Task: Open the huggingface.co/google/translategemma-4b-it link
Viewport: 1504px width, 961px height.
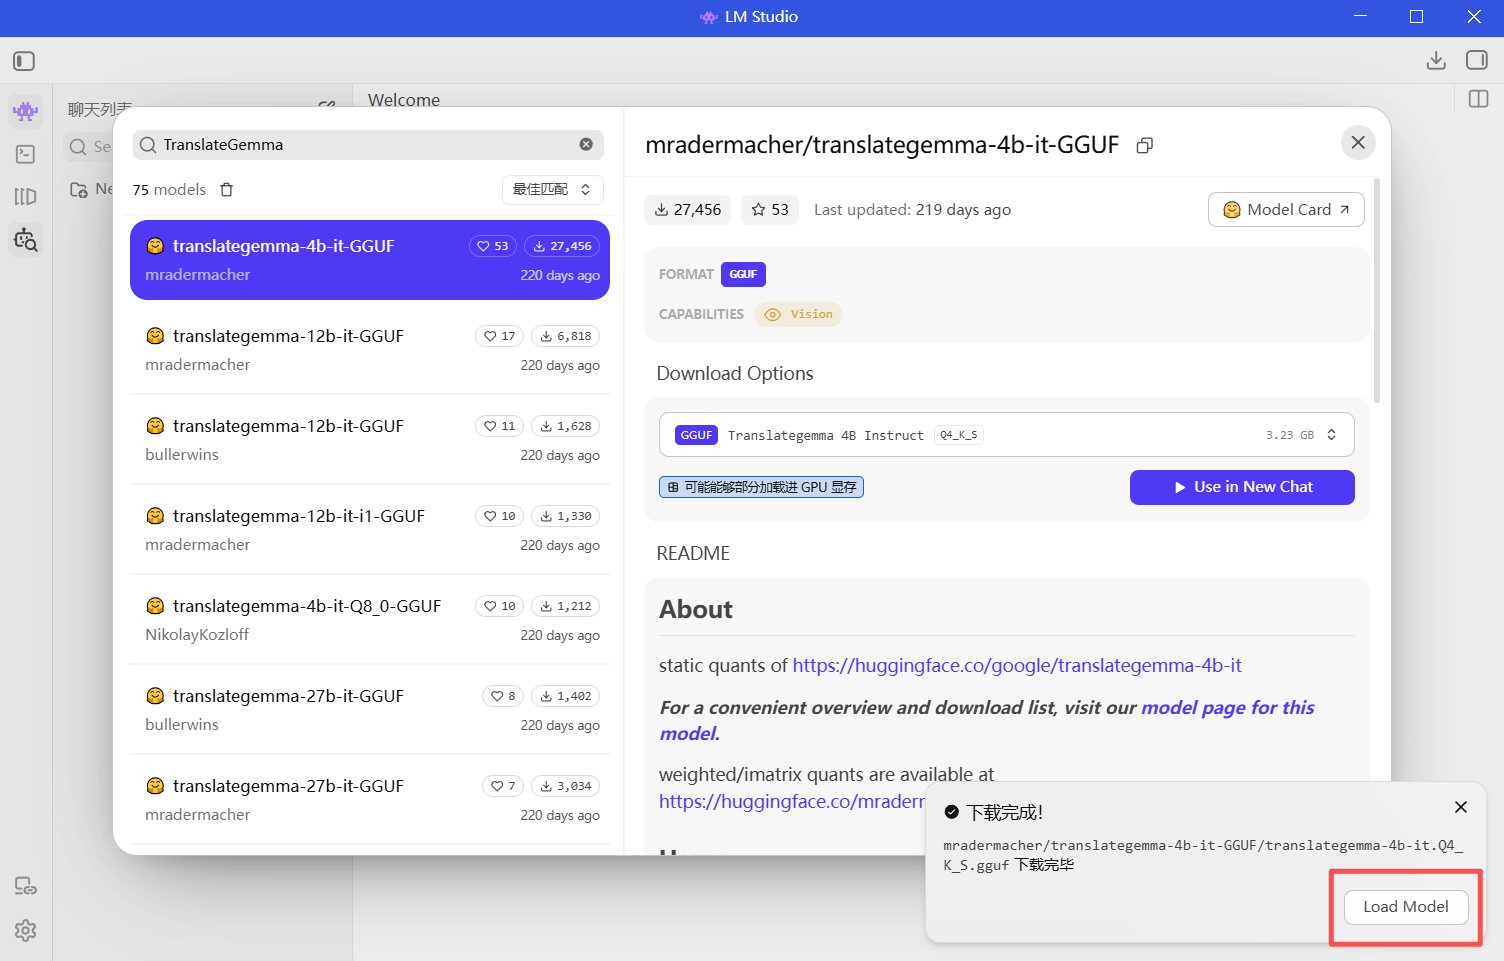Action: click(x=1017, y=666)
